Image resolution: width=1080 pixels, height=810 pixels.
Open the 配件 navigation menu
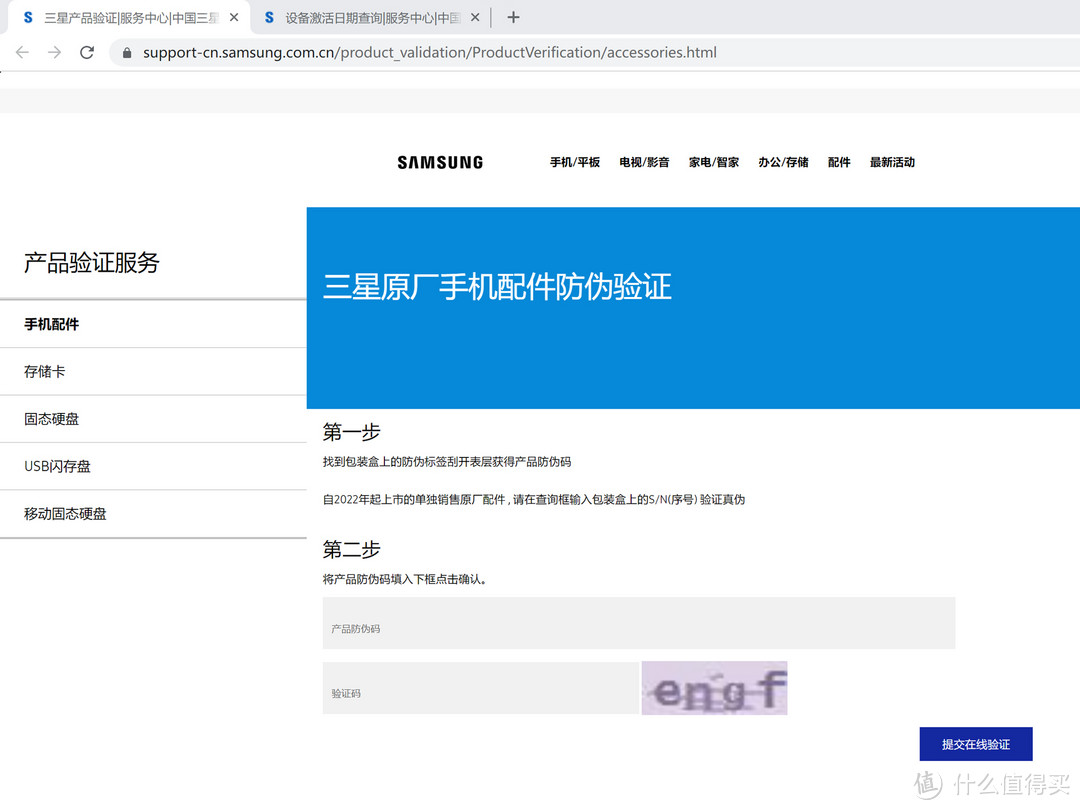coord(839,163)
